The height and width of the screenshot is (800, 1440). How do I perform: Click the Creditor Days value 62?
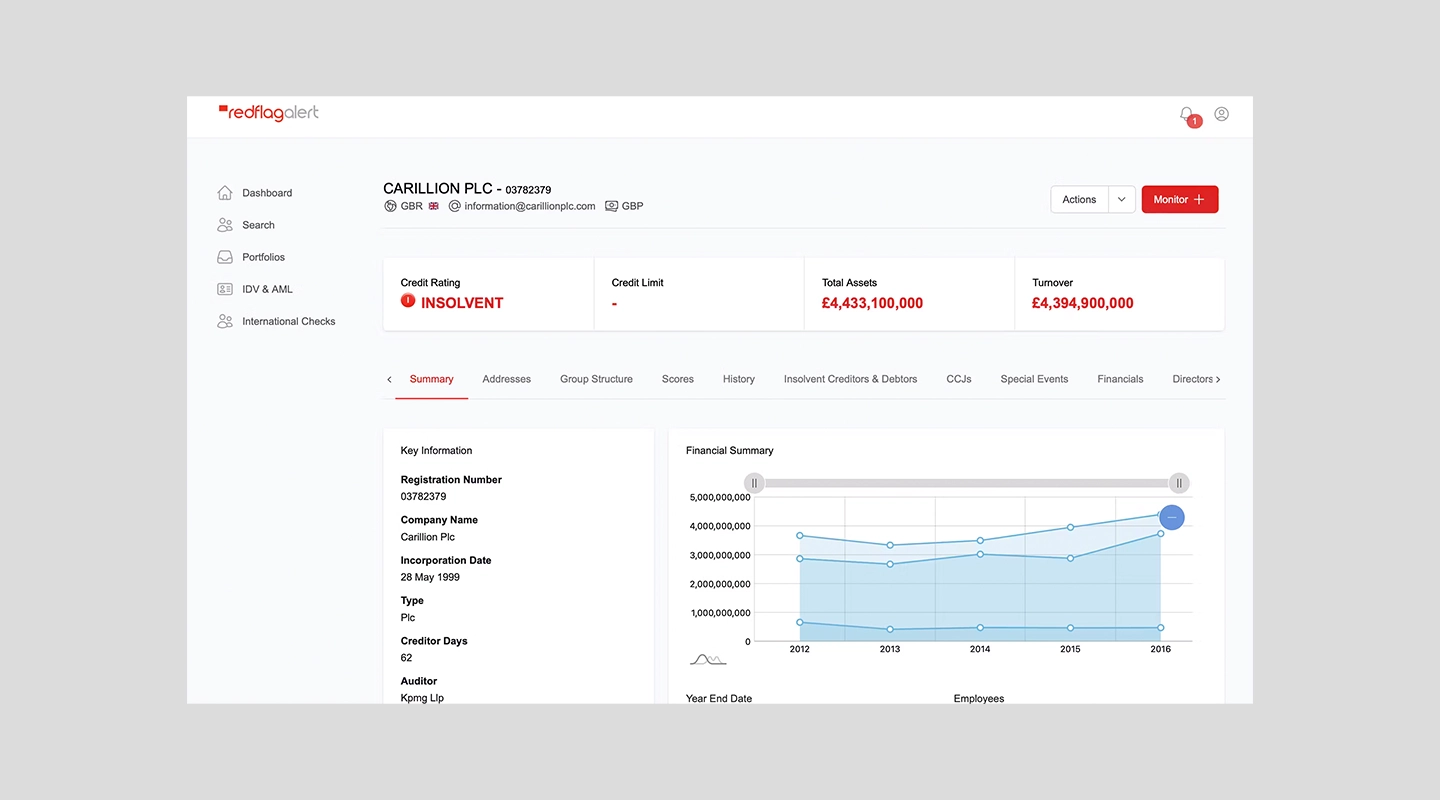click(x=406, y=657)
